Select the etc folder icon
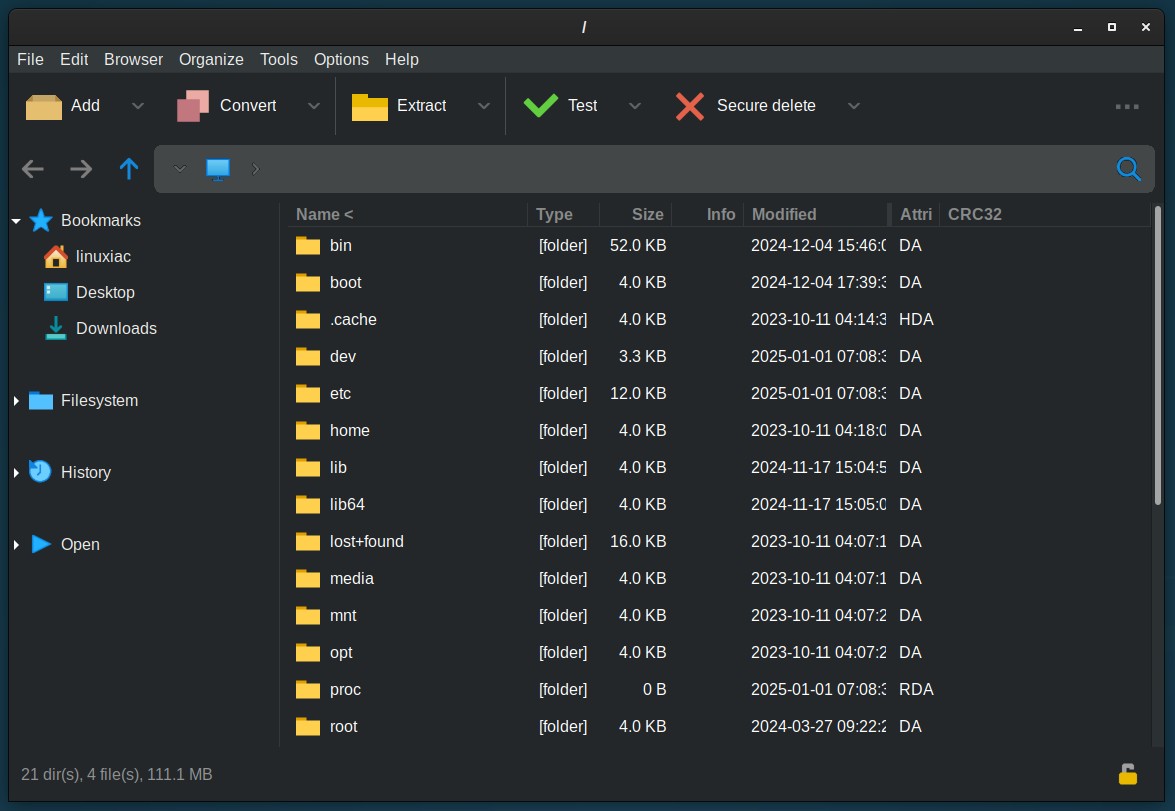The height and width of the screenshot is (811, 1175). click(x=307, y=394)
